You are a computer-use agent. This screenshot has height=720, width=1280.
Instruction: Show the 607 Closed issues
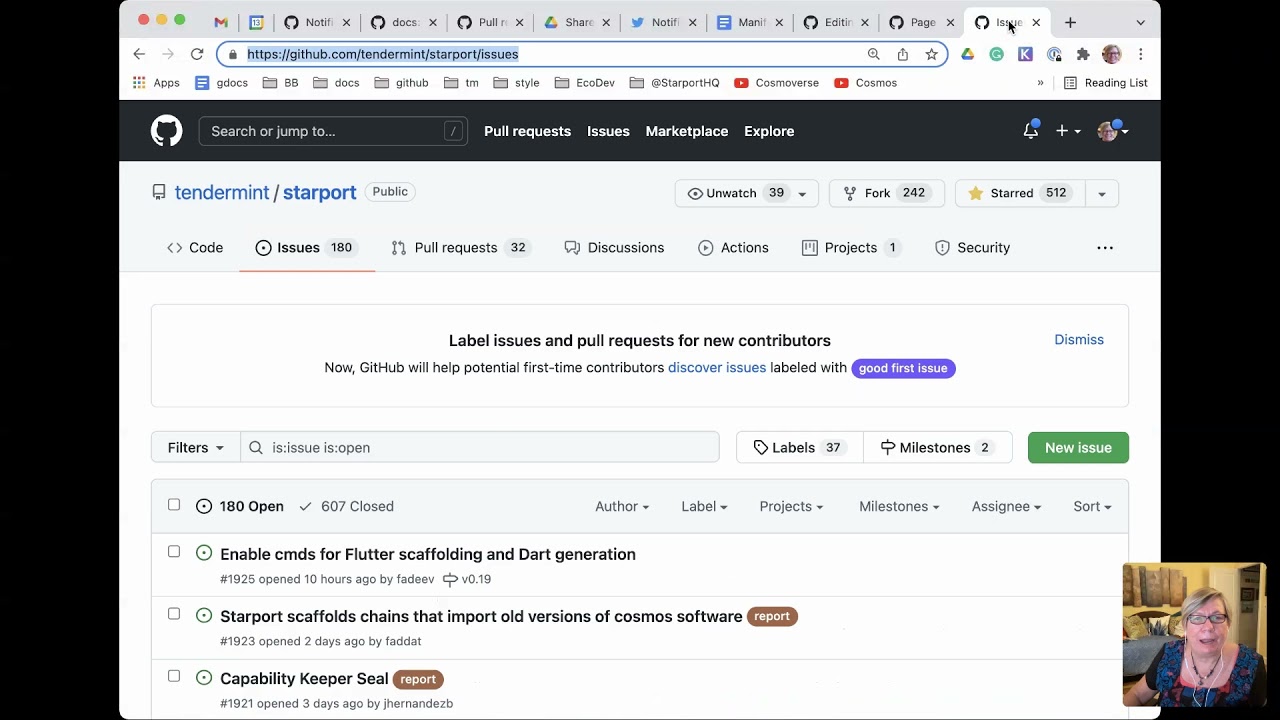point(346,506)
